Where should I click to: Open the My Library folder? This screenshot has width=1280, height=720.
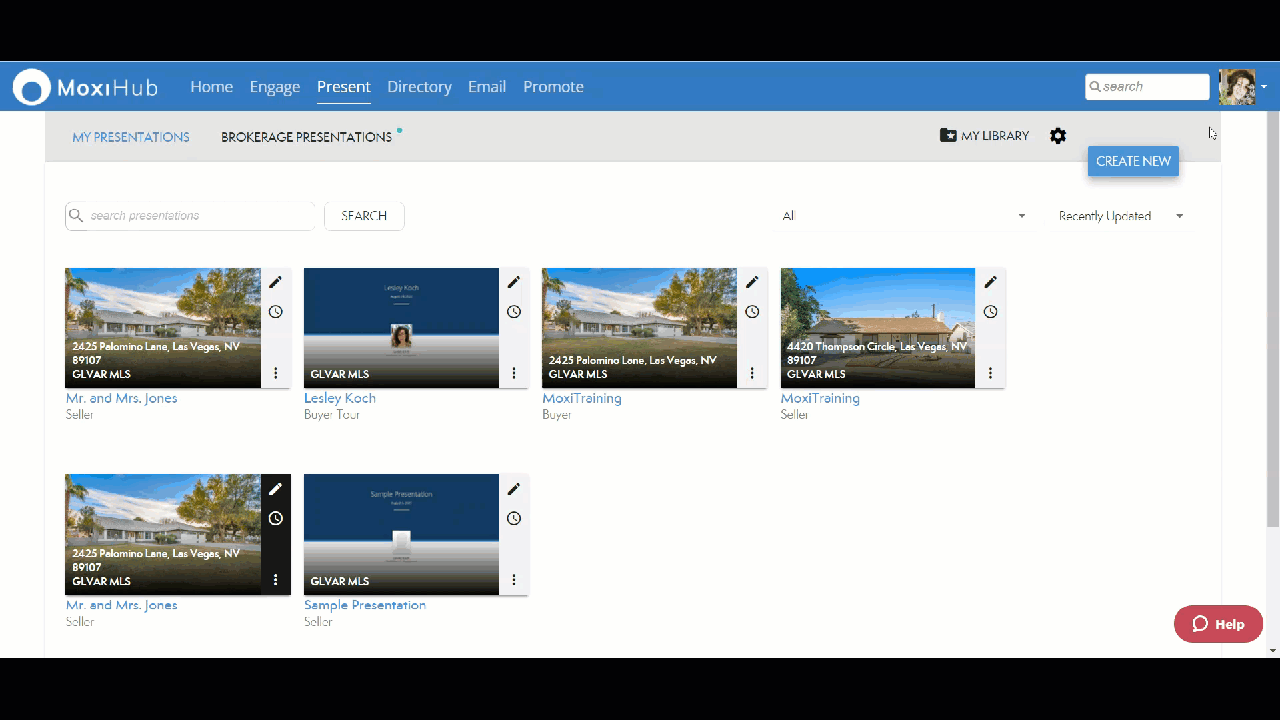point(984,136)
